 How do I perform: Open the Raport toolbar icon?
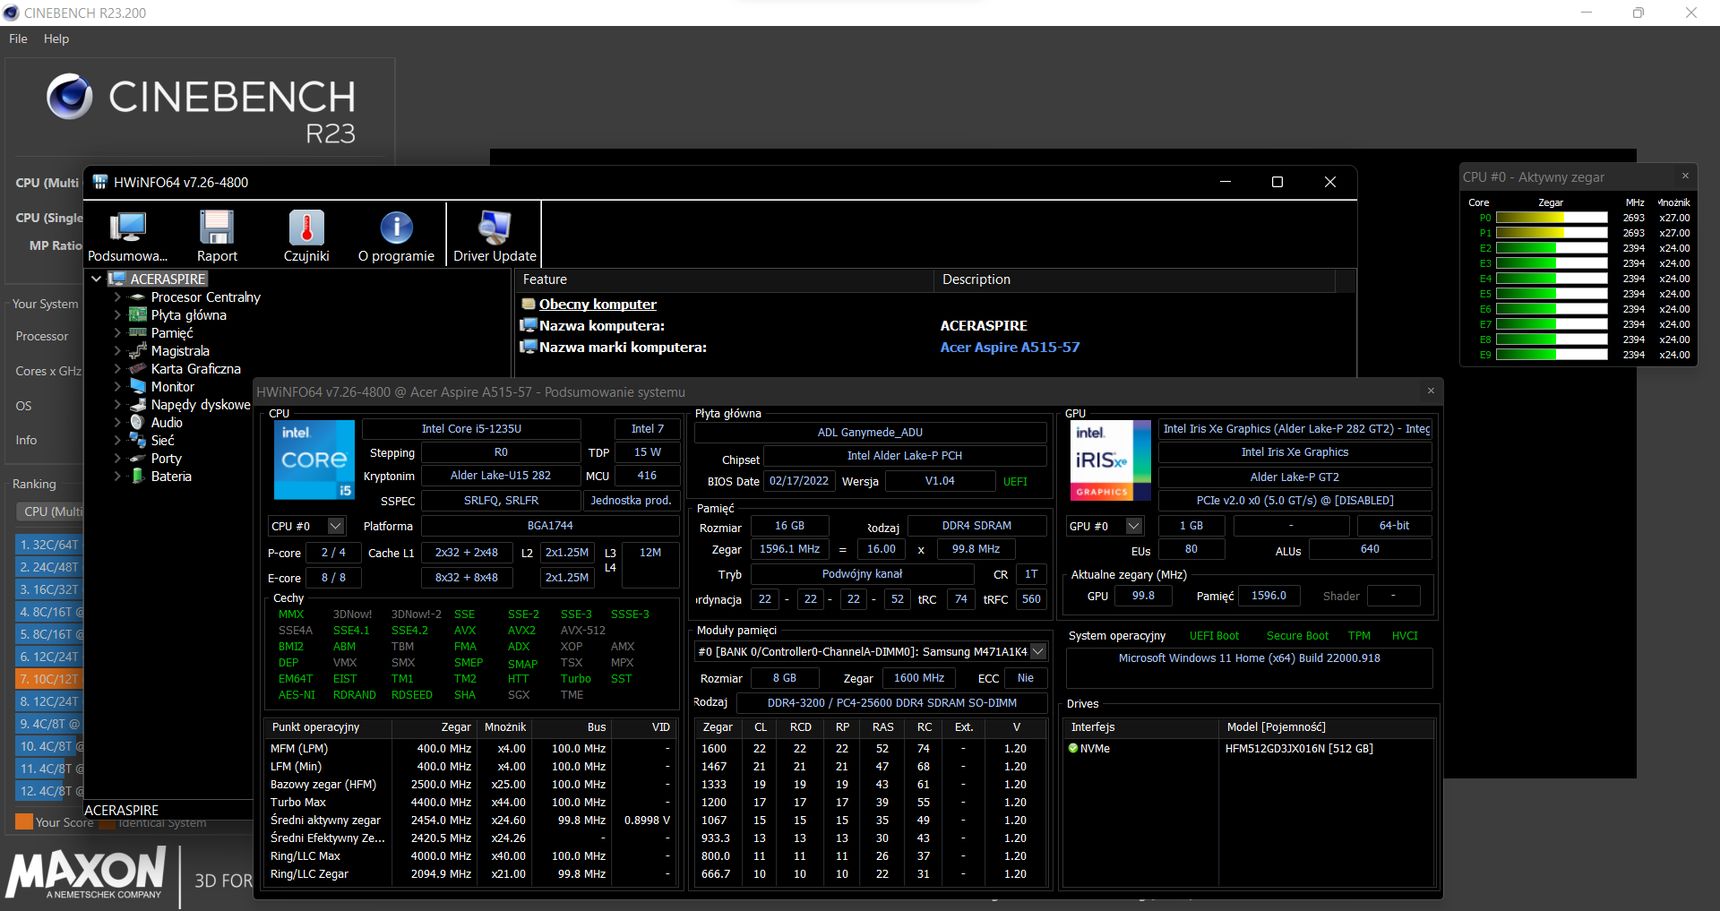coord(217,228)
